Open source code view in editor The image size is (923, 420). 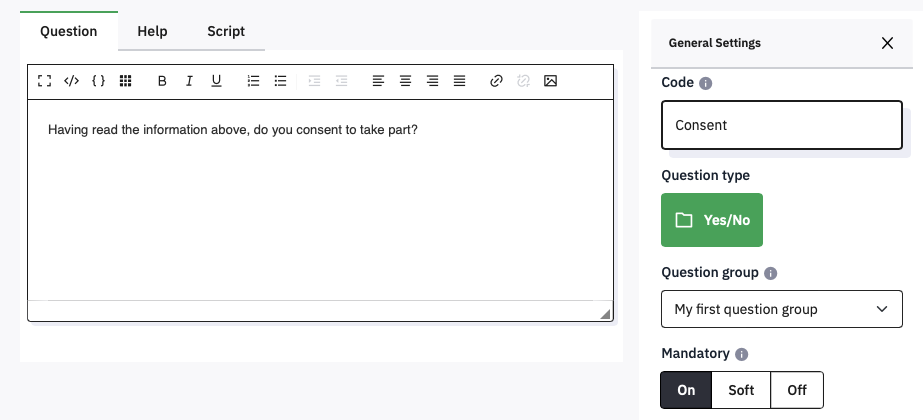[x=71, y=81]
